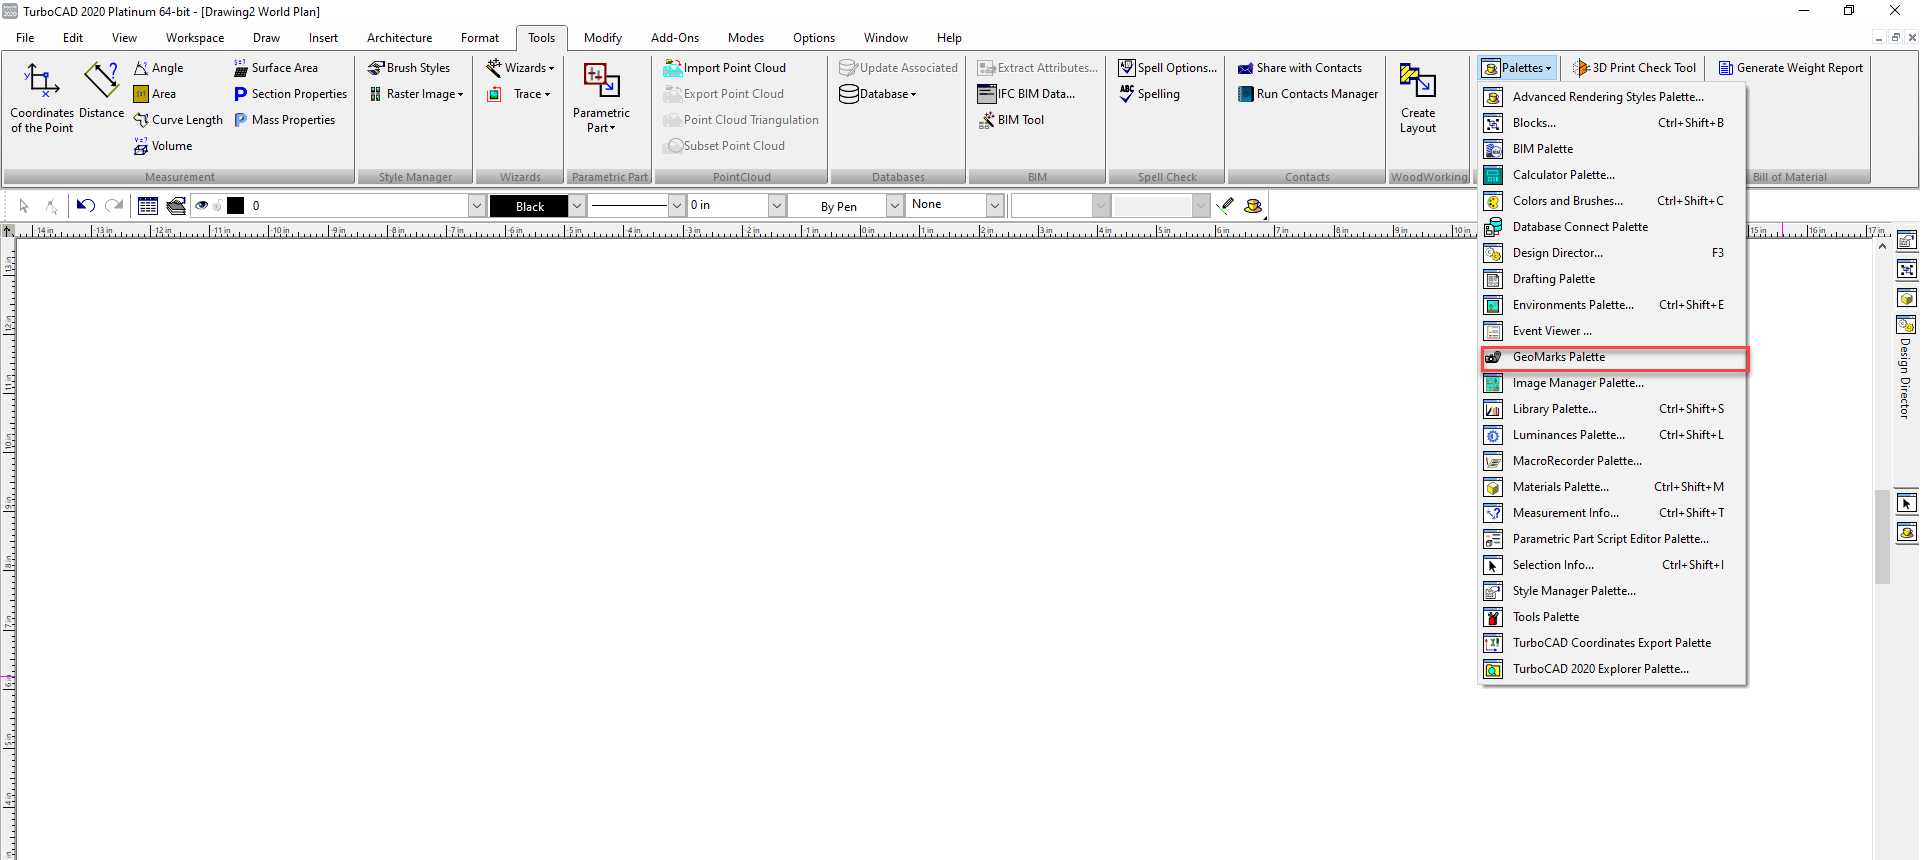Select the Area measurement tool
Screen dimensions: 1924x860
click(155, 94)
